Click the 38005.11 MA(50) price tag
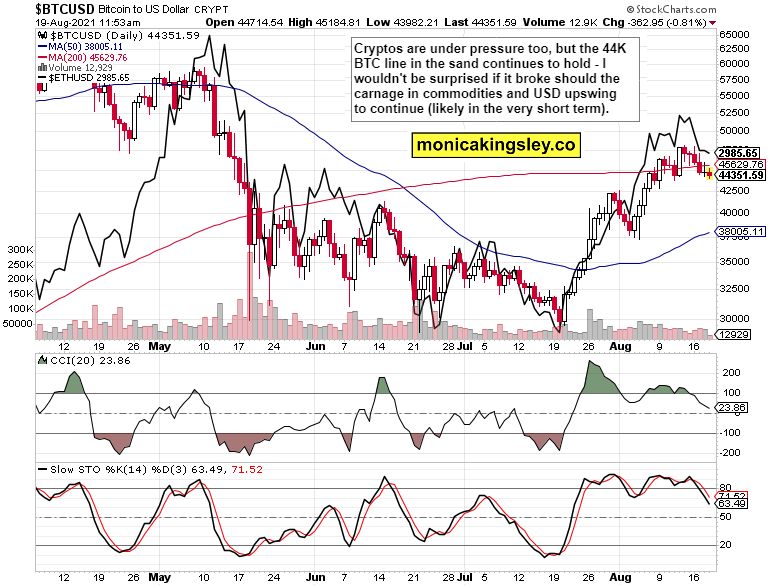This screenshot has width=770, height=588. pos(741,231)
